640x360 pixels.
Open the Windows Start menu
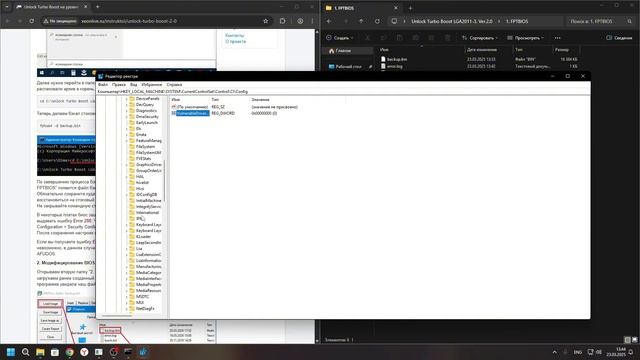click(11, 352)
